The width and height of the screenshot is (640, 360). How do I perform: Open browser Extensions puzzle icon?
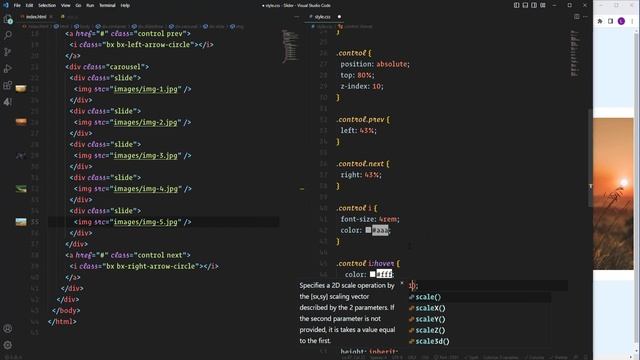pos(600,21)
